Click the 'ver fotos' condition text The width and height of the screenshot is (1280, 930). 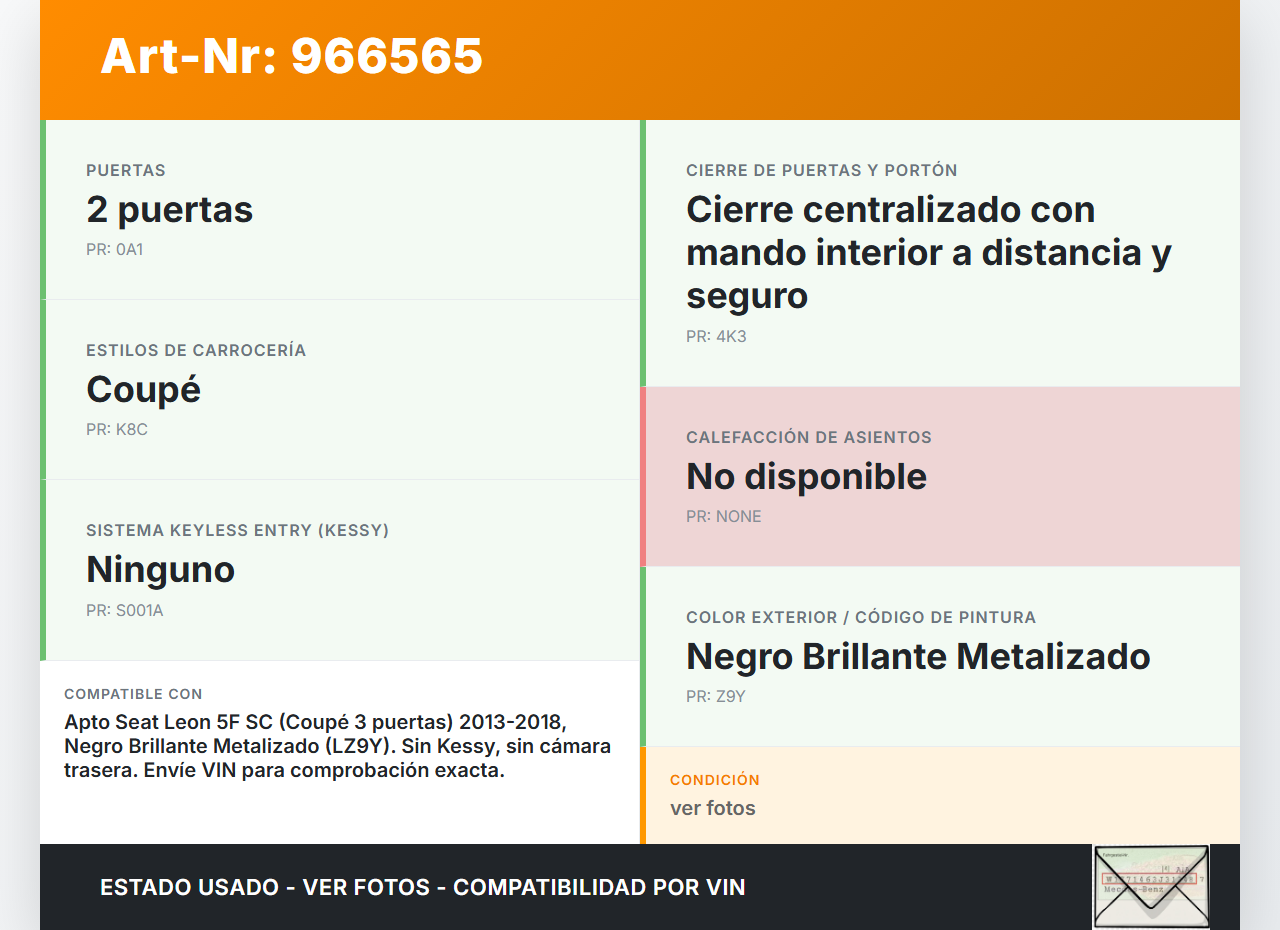tap(713, 808)
